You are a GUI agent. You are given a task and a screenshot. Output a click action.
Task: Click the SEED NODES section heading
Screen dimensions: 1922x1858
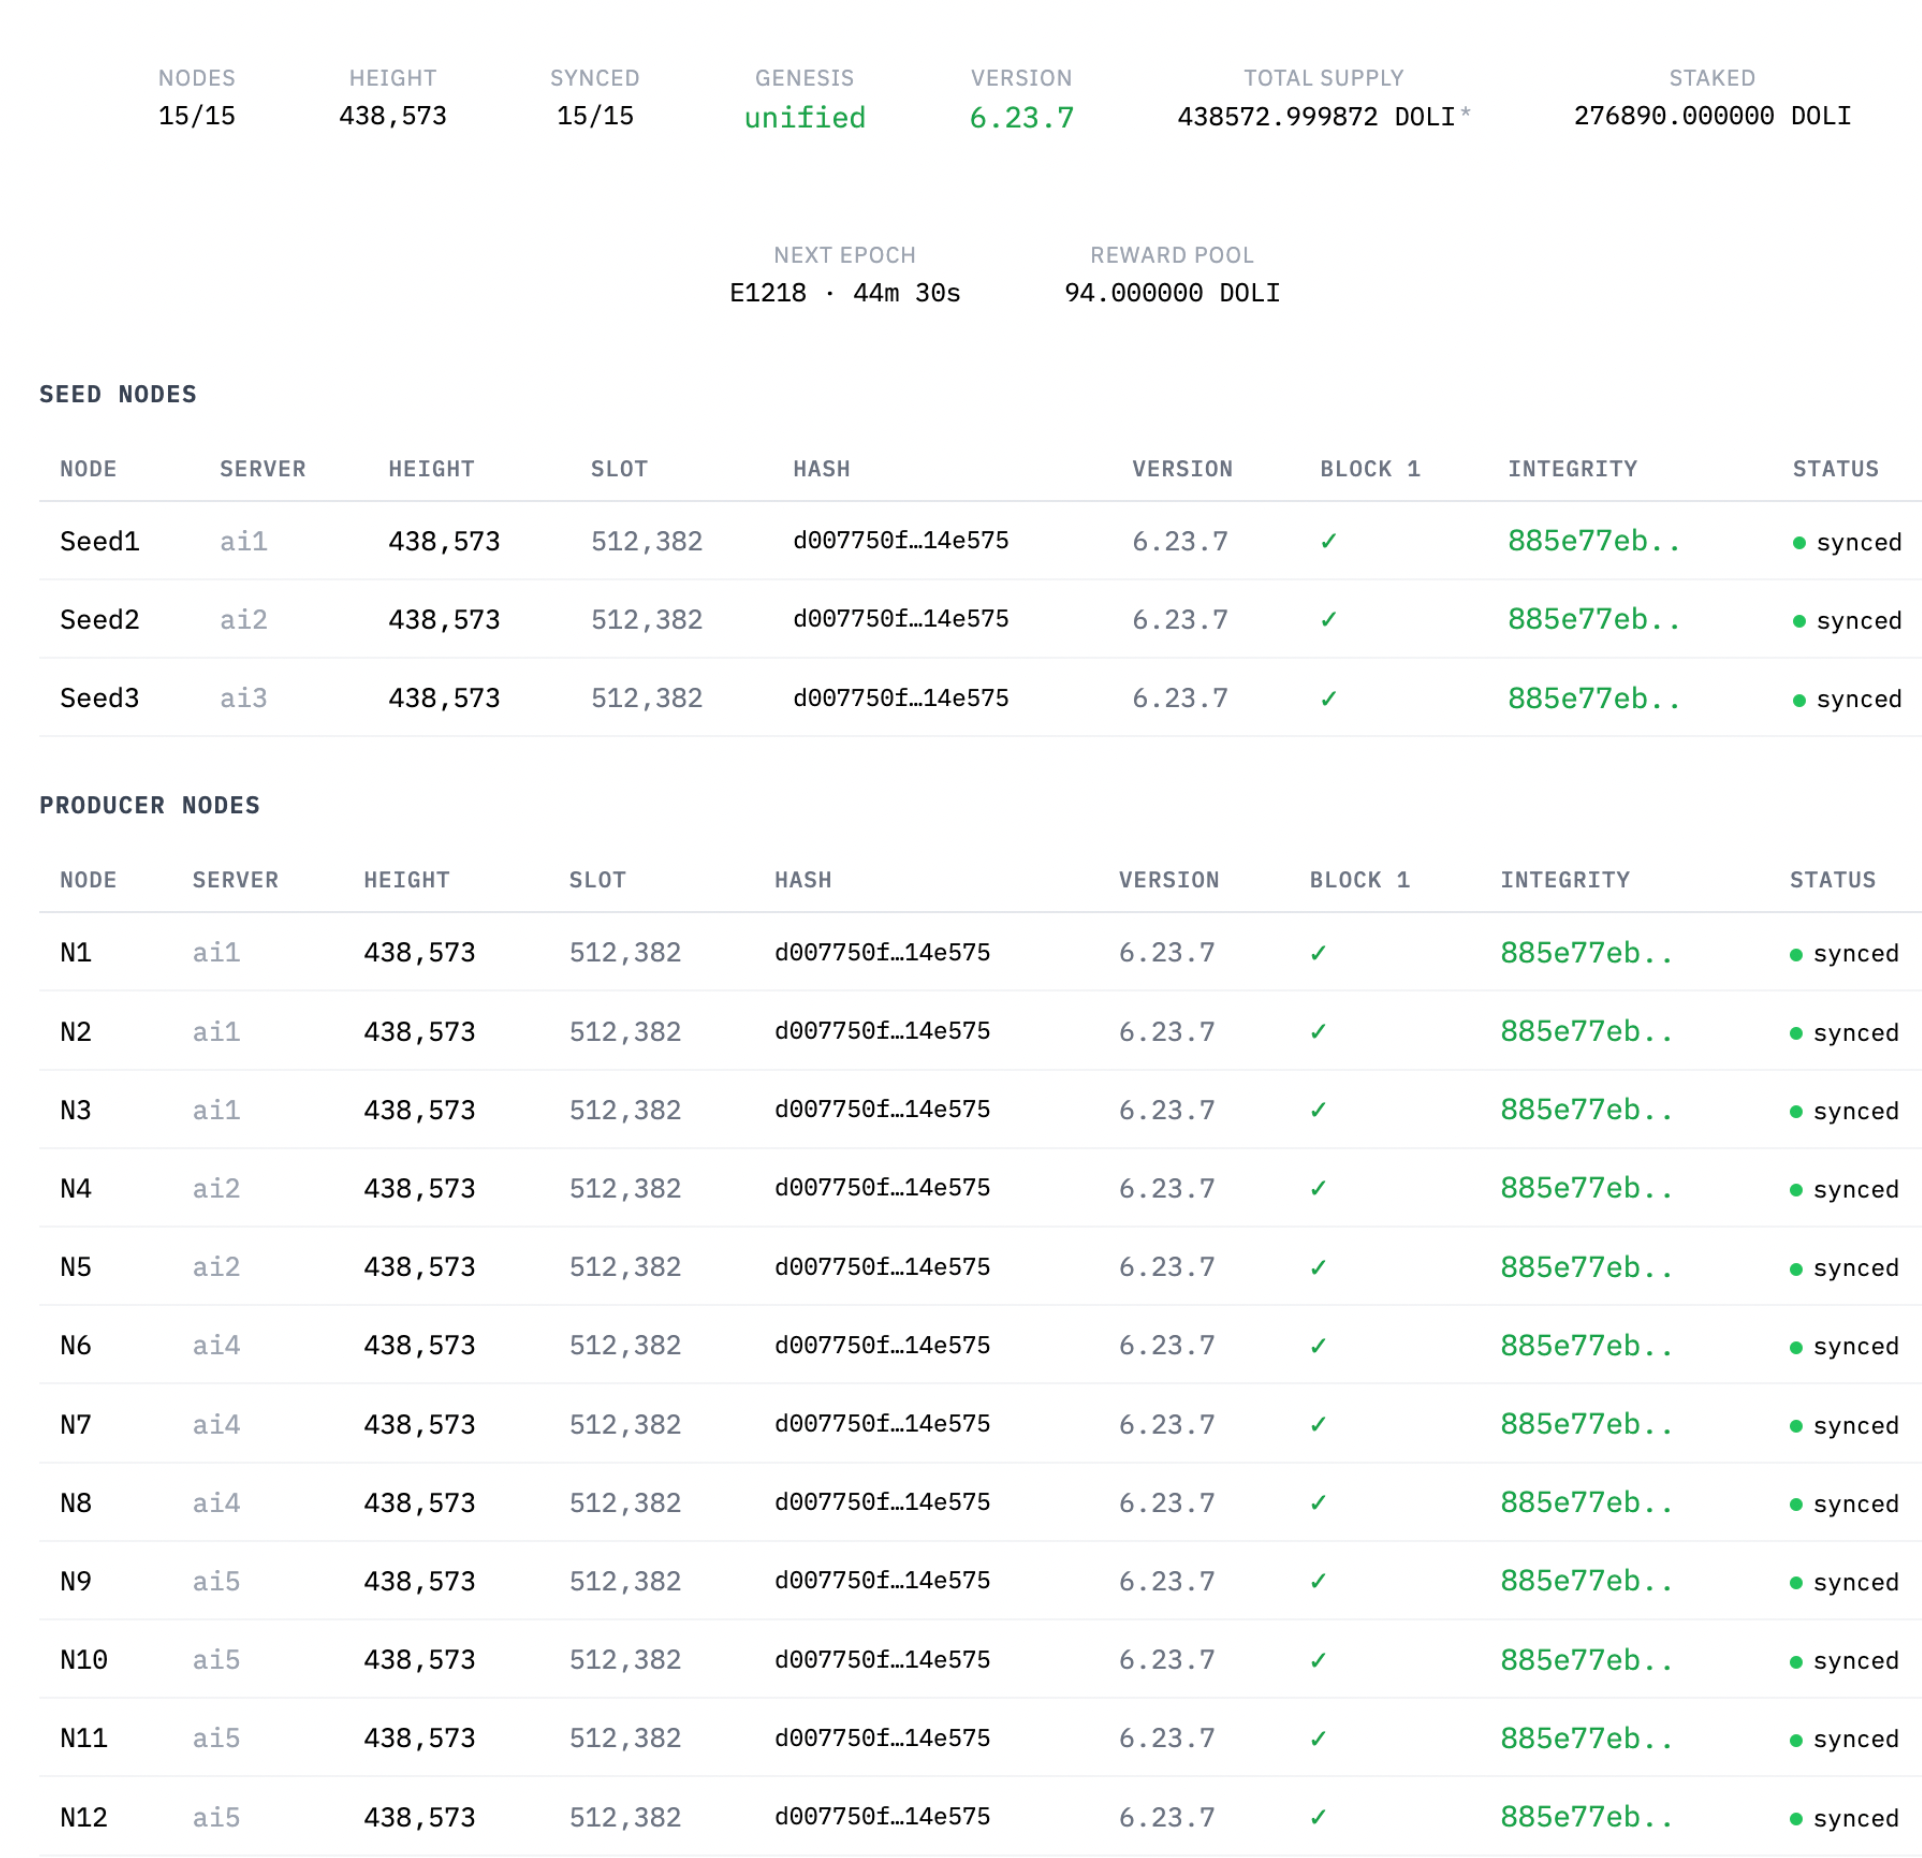[118, 394]
